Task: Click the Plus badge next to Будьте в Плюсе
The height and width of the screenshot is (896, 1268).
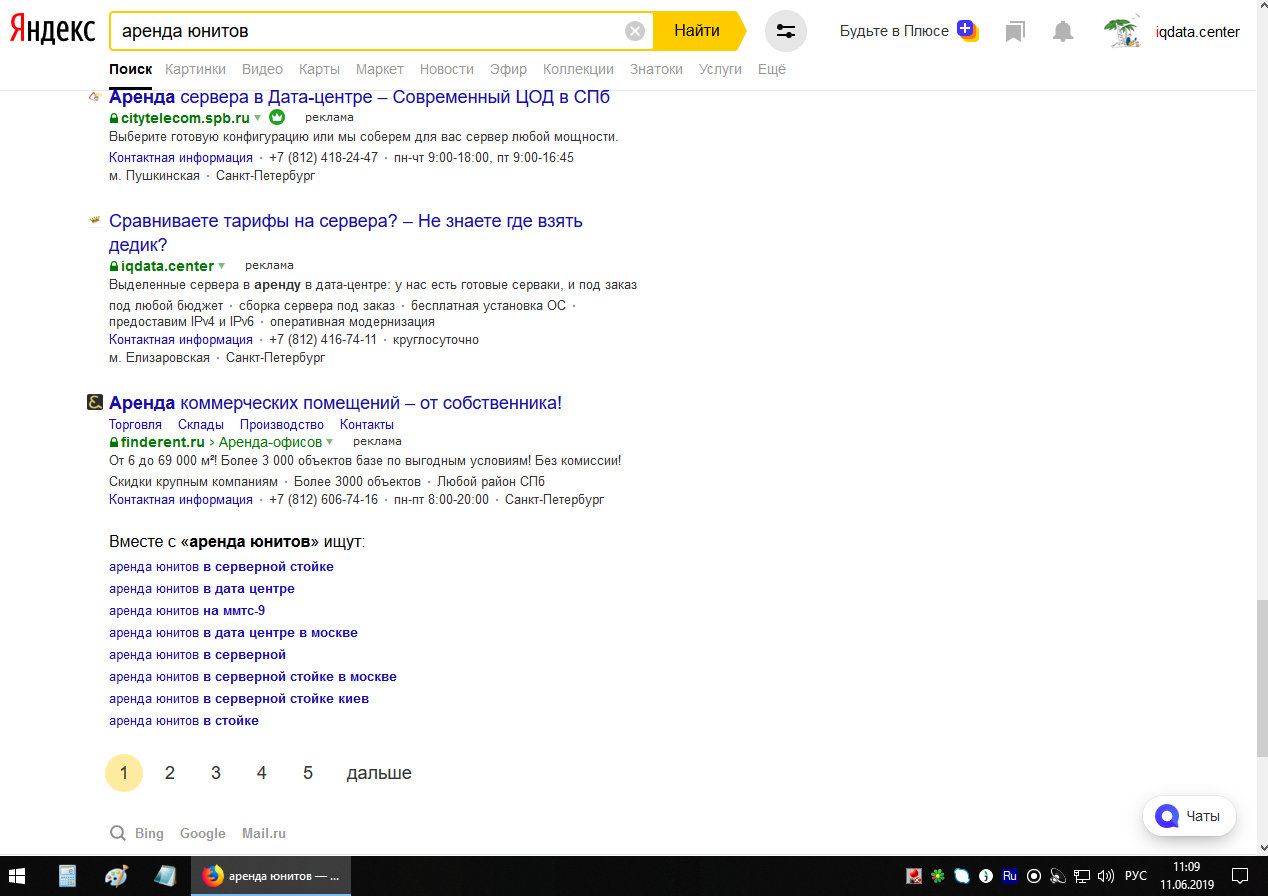Action: click(x=967, y=30)
